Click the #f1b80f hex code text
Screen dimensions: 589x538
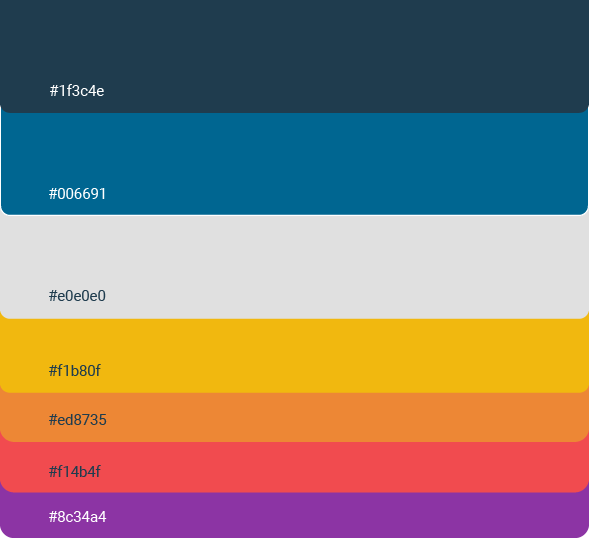75,371
